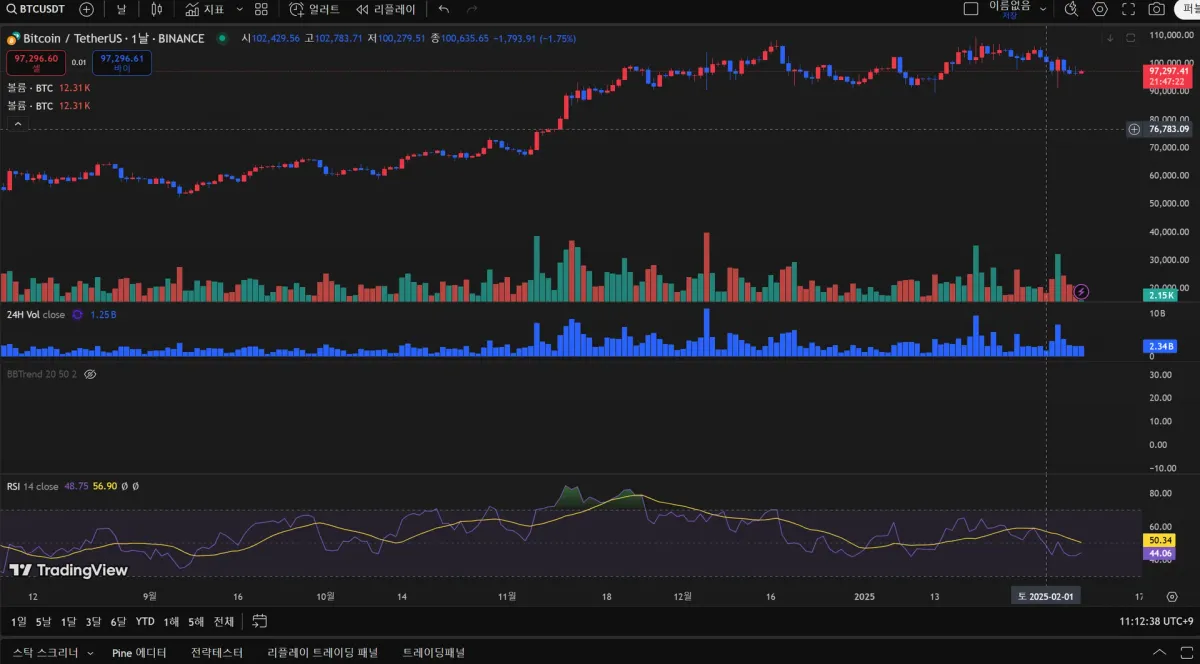Click the undo arrow in the top toolbar
Screen dimensions: 1200x664
pyautogui.click(x=444, y=9)
